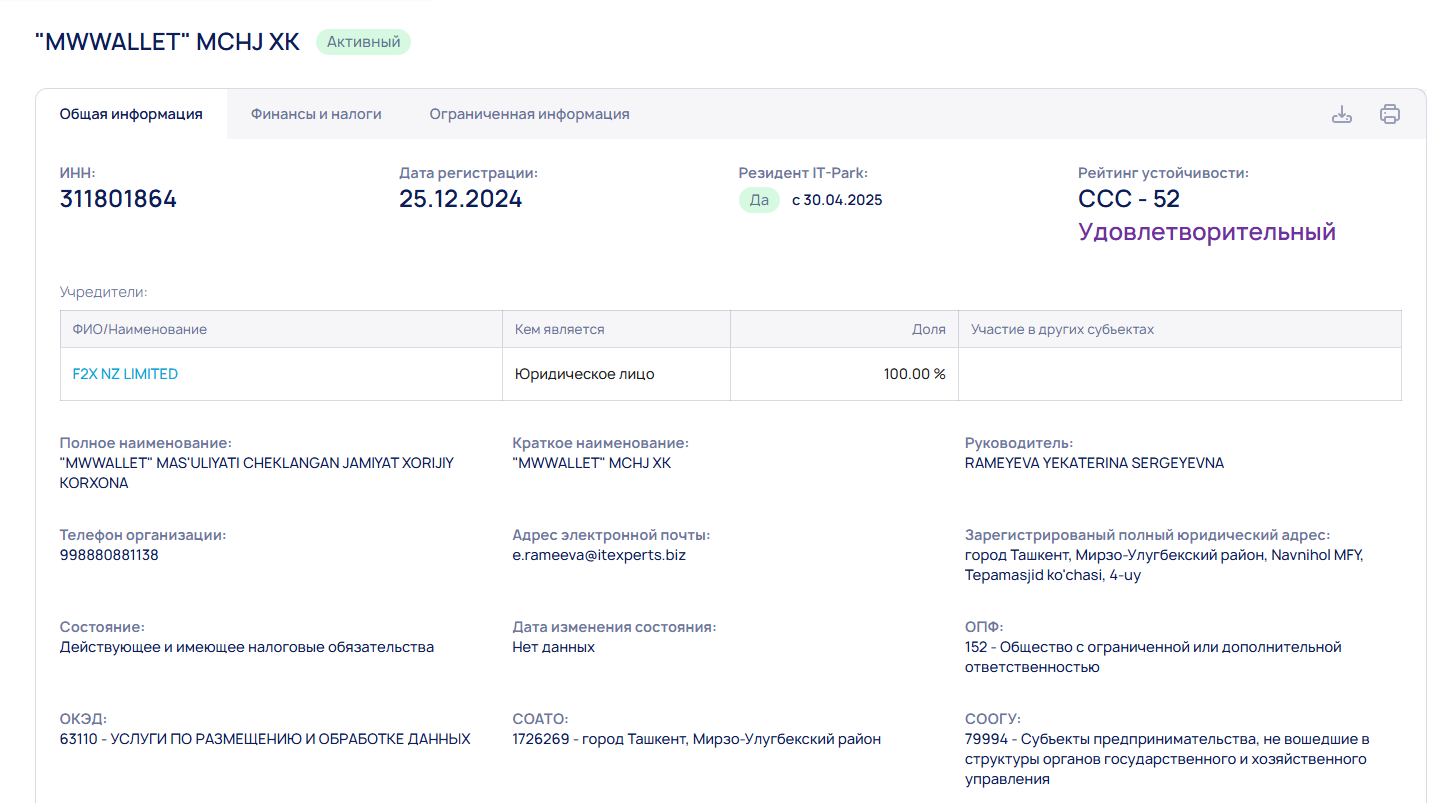Image resolution: width=1446 pixels, height=803 pixels.
Task: Open the Финансы и налоги tab
Action: coord(316,114)
